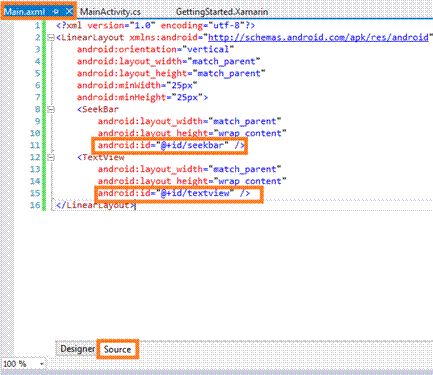This screenshot has height=375, width=433.
Task: Select the Source view tab
Action: coord(117,349)
